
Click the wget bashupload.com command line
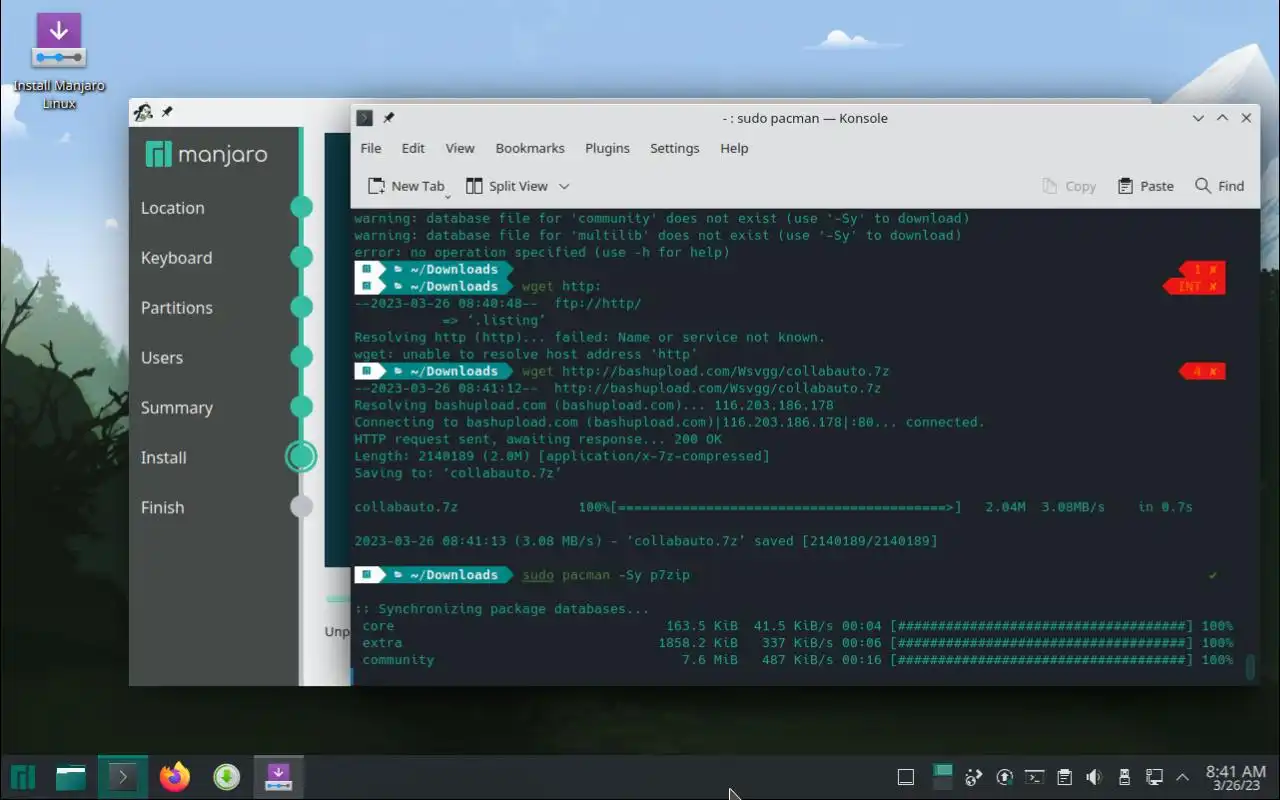click(705, 371)
